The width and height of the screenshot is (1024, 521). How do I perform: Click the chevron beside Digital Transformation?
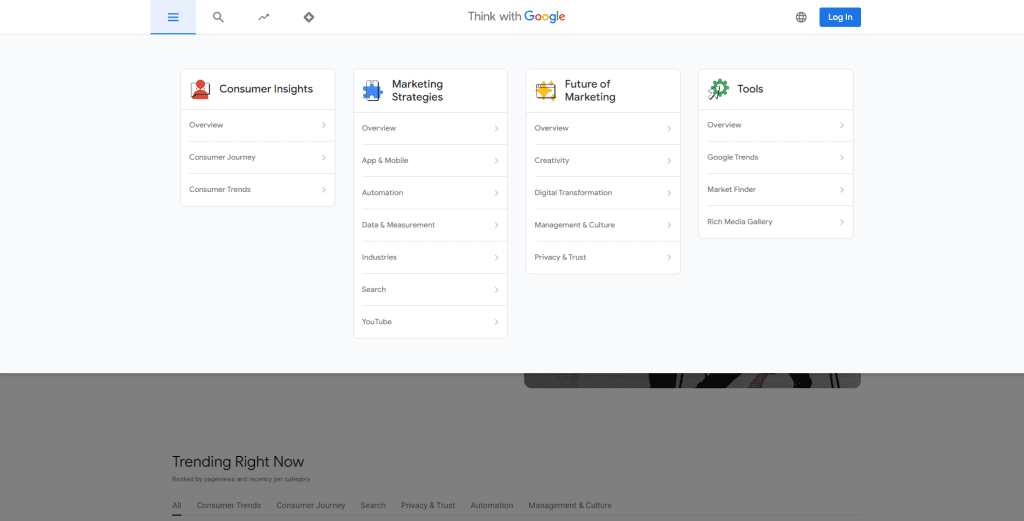669,193
